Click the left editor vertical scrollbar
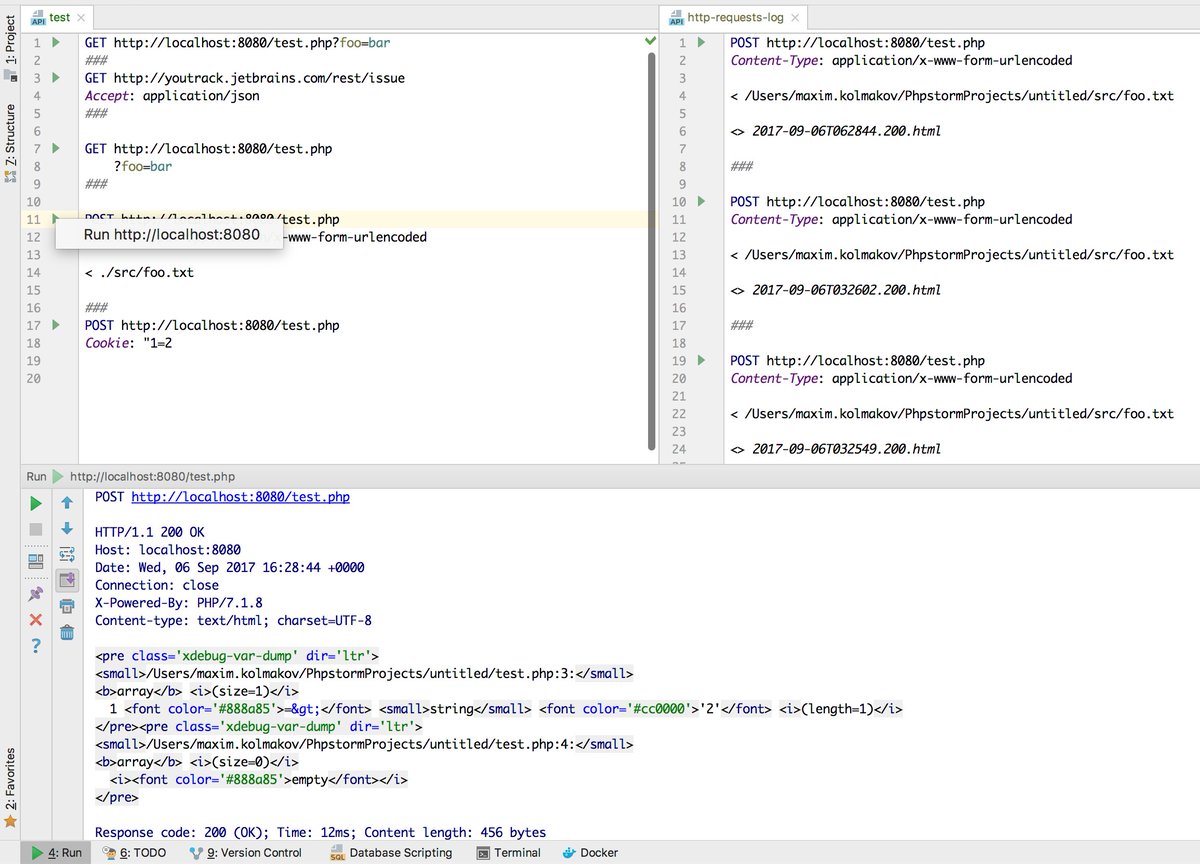The height and width of the screenshot is (864, 1200). 652,250
